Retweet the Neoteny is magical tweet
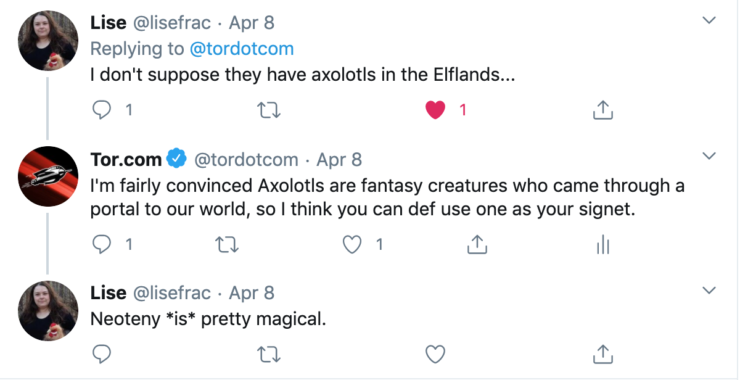 click(x=269, y=355)
